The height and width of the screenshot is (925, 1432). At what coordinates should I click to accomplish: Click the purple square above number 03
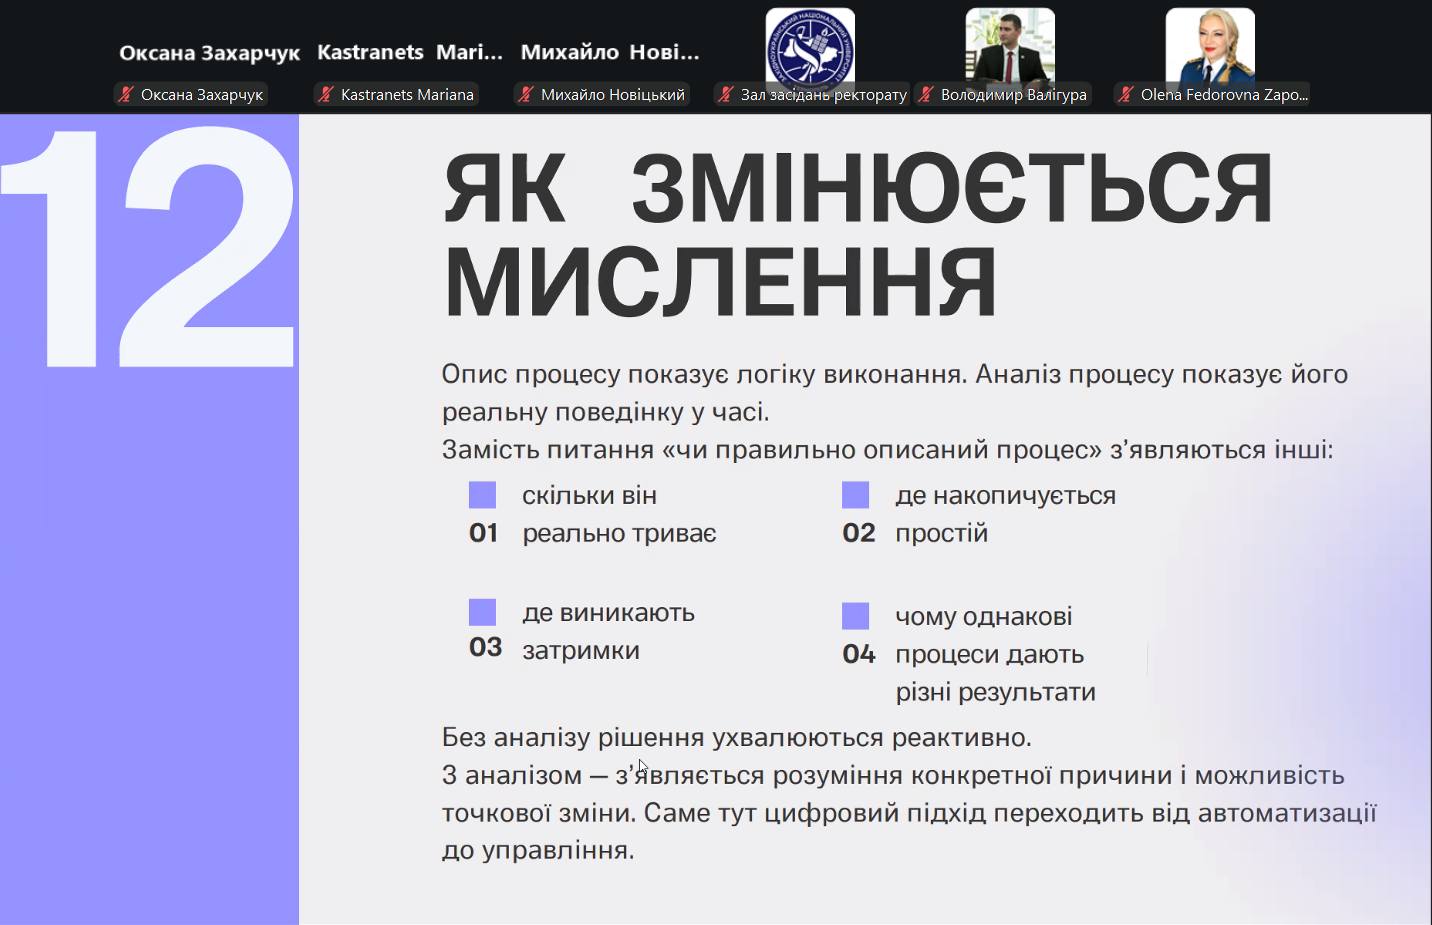click(483, 612)
